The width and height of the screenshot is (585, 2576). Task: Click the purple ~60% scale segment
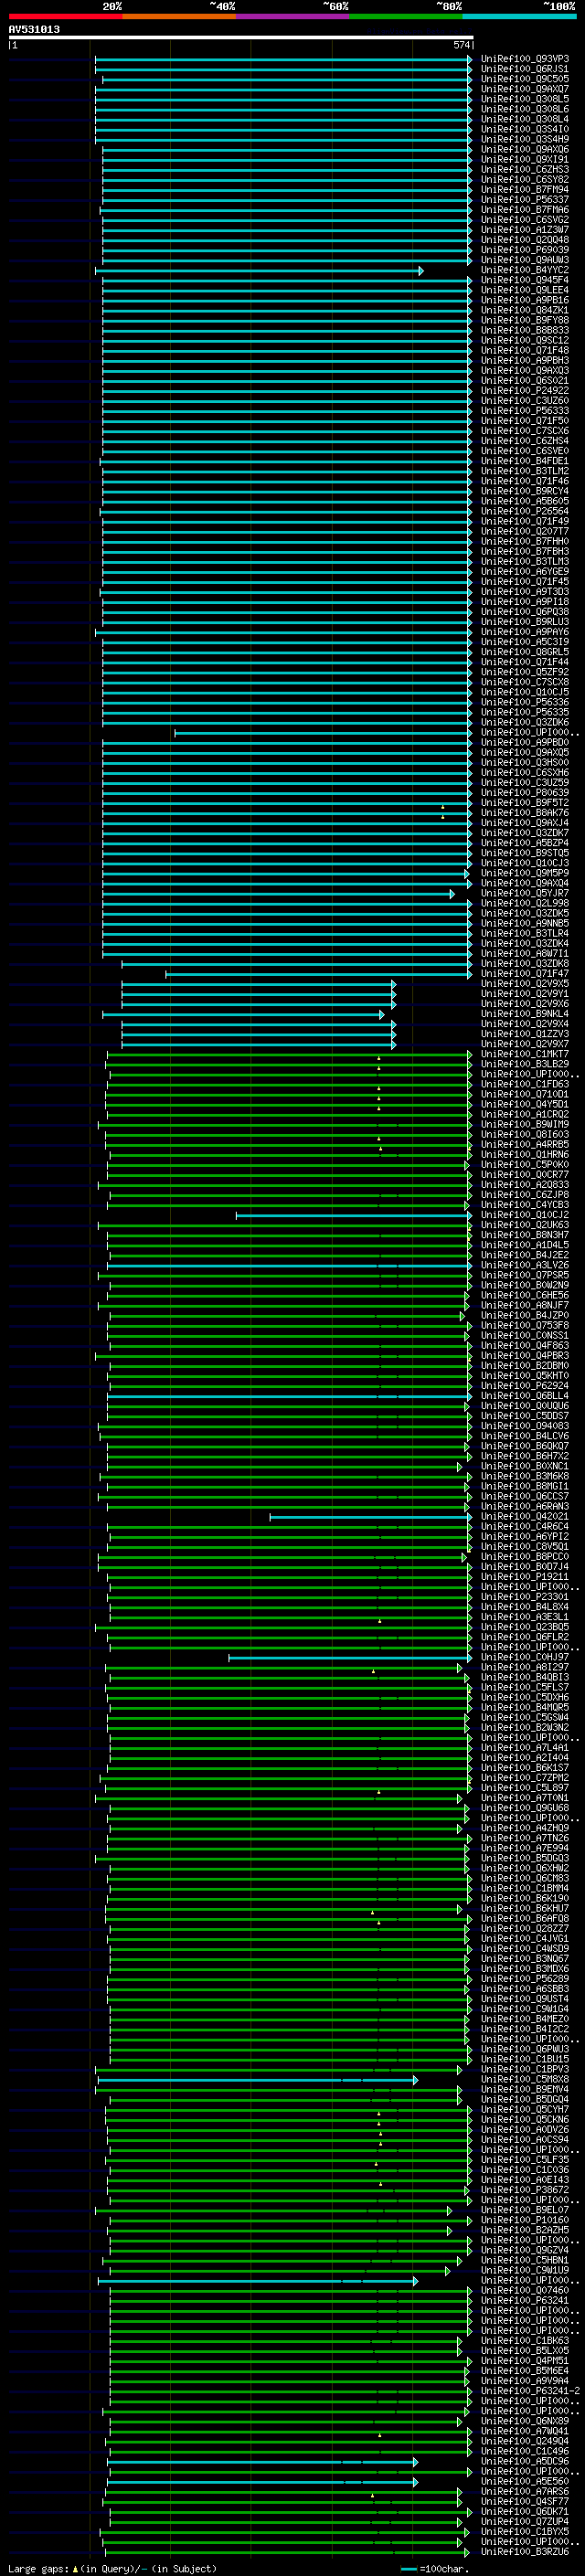[293, 16]
